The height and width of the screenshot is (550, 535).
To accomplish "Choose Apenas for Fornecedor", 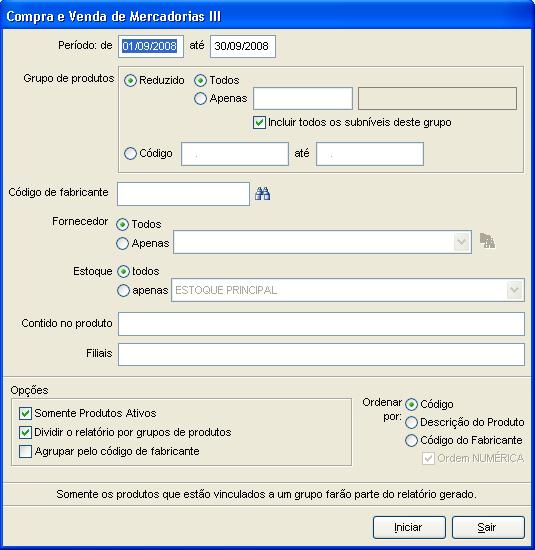I will tap(122, 243).
